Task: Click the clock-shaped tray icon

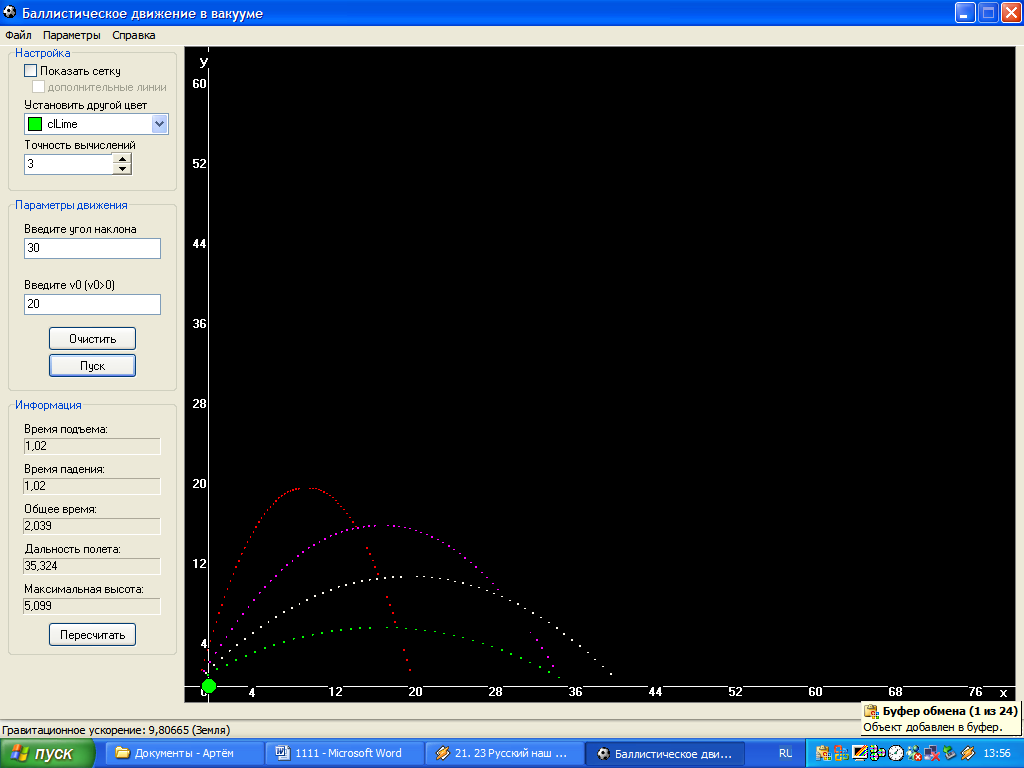Action: 896,753
